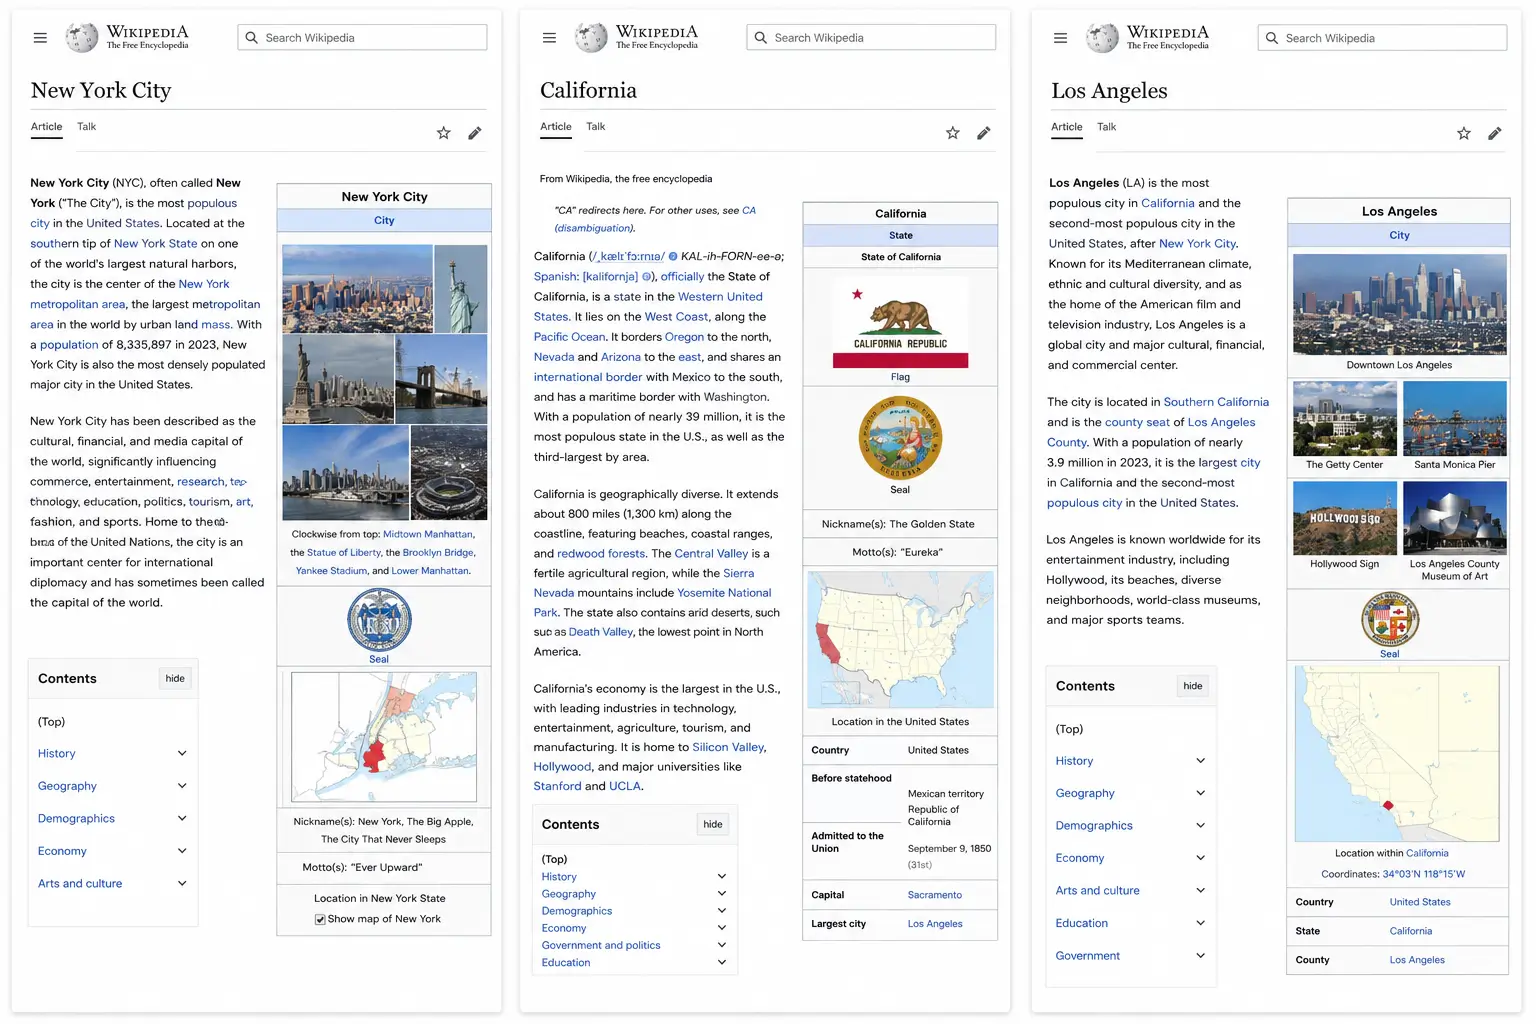Open hamburger menu on Los Angeles page
The width and height of the screenshot is (1536, 1024).
click(1060, 38)
